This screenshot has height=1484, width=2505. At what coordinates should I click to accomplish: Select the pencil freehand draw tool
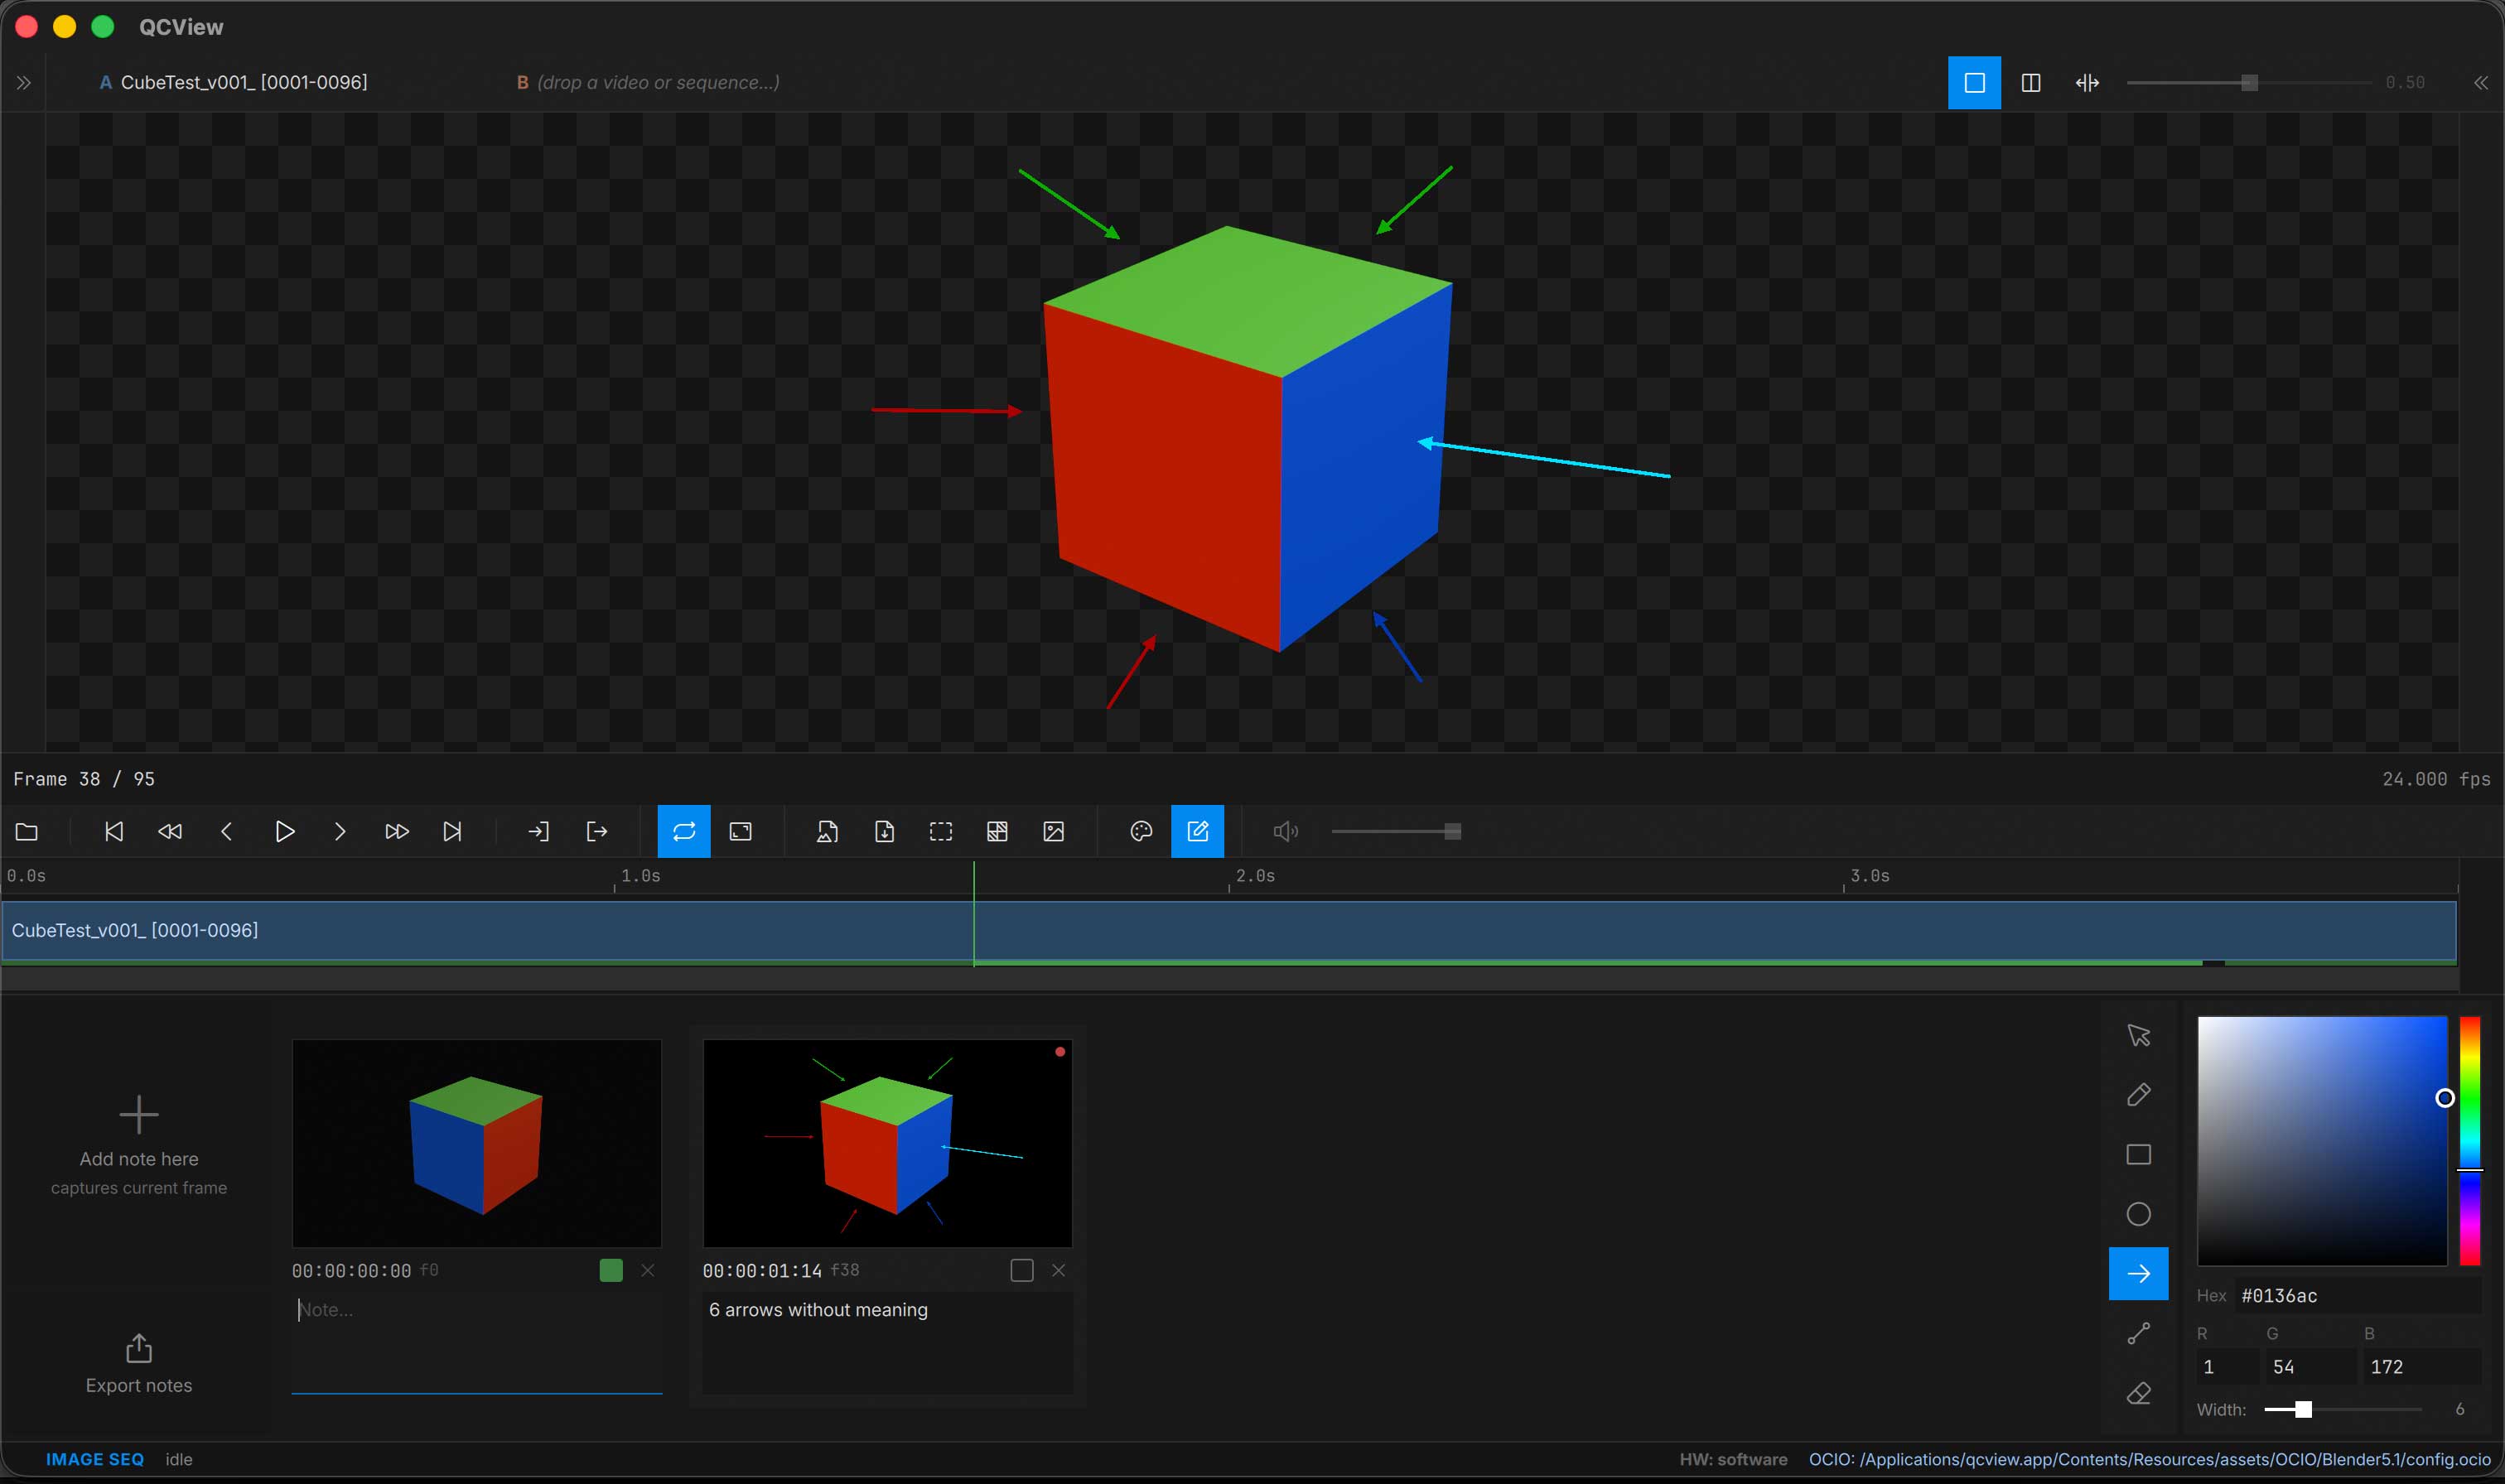[2138, 1095]
